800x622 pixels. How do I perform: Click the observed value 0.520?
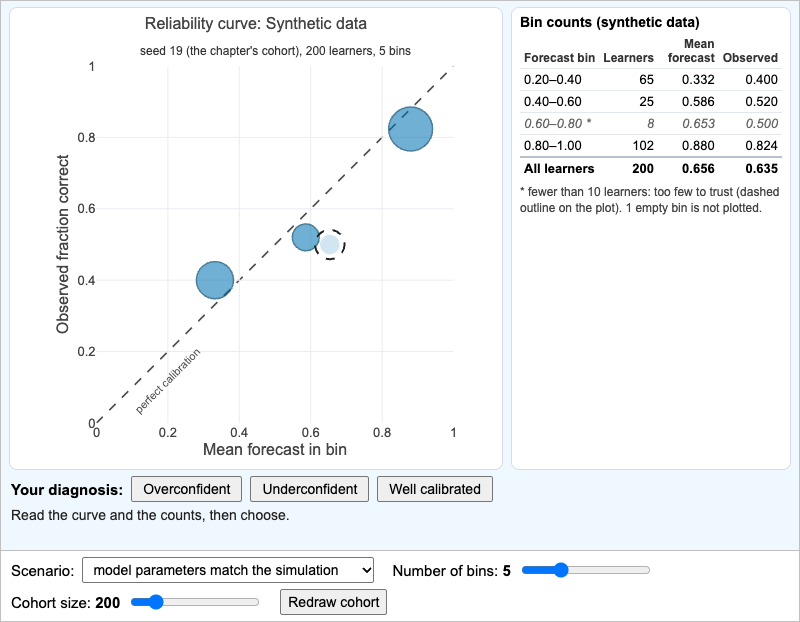tap(761, 102)
